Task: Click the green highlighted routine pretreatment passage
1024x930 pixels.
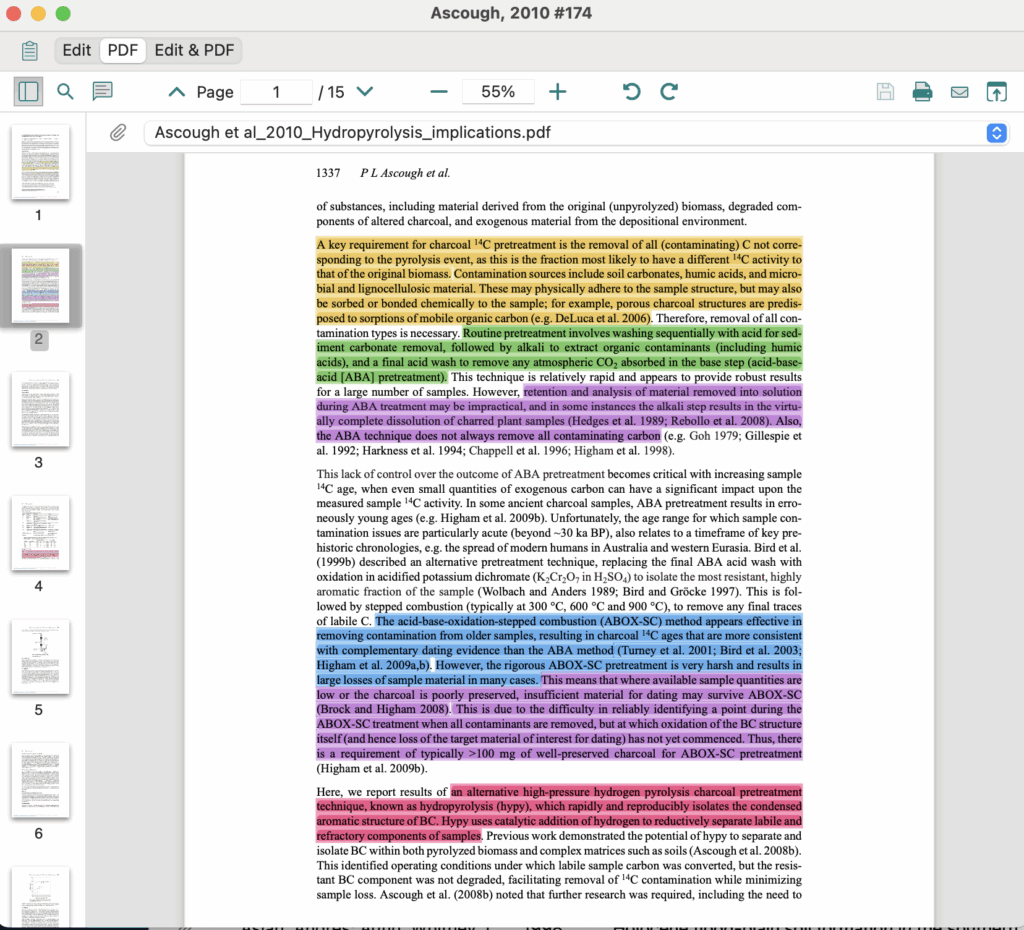Action: [559, 355]
